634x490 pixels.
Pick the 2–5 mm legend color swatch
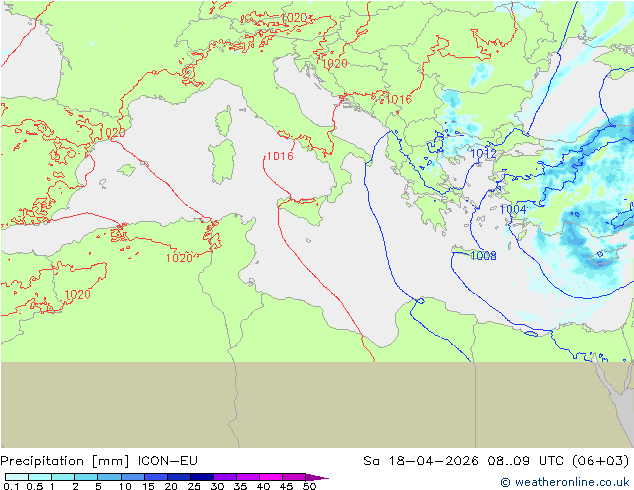click(x=86, y=477)
